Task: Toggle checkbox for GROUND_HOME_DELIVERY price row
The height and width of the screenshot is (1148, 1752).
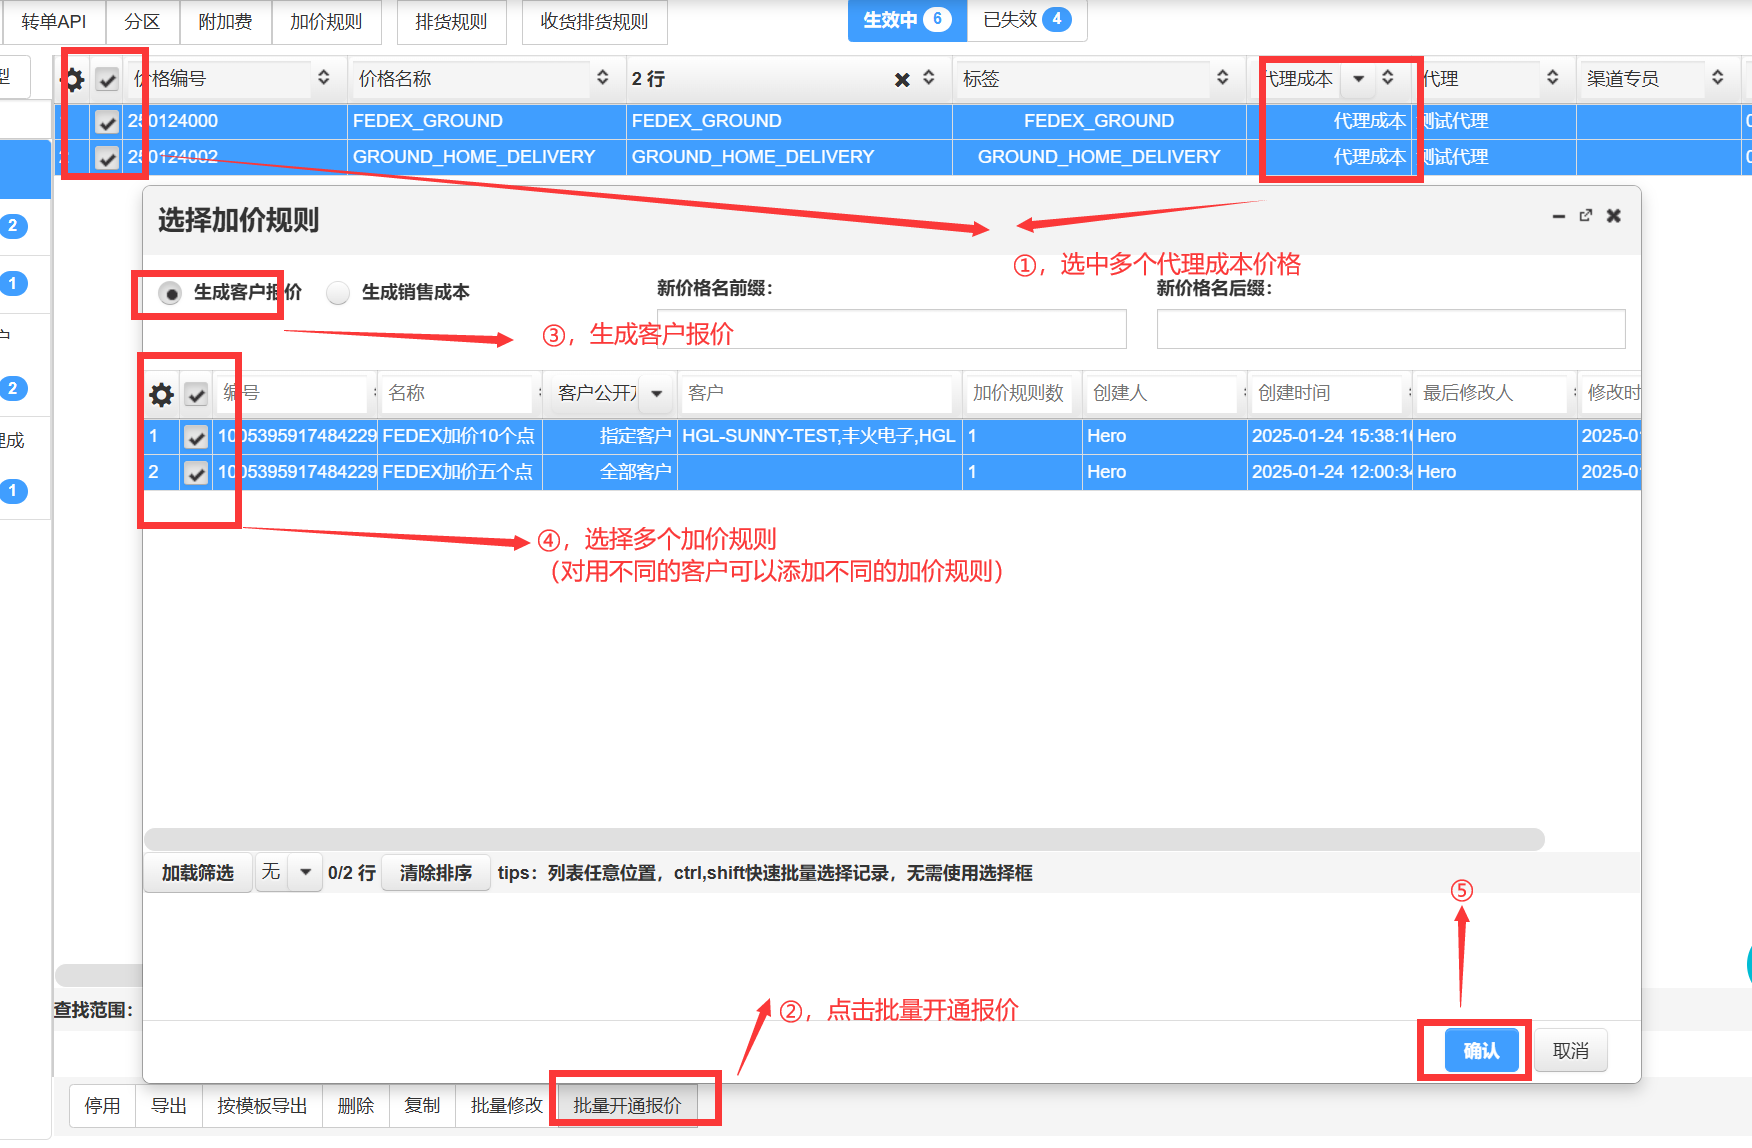Action: [x=107, y=158]
